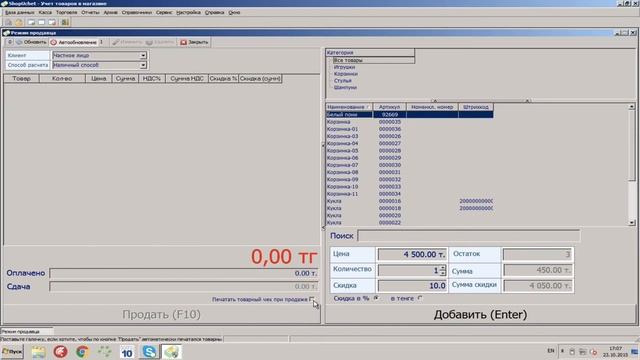Screen dimensions: 640x360
Task: Click the yellow-green icon ending the main toolbar
Action: 65,22
